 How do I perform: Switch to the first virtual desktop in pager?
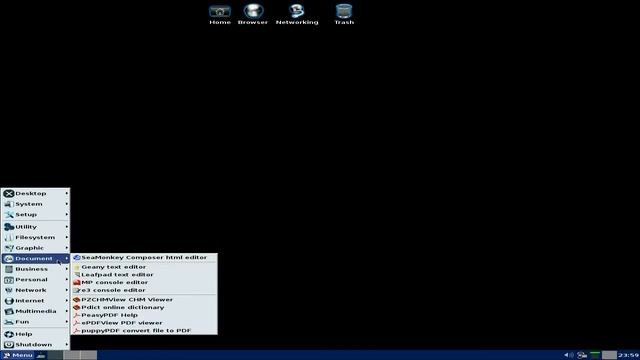[x=55, y=355]
